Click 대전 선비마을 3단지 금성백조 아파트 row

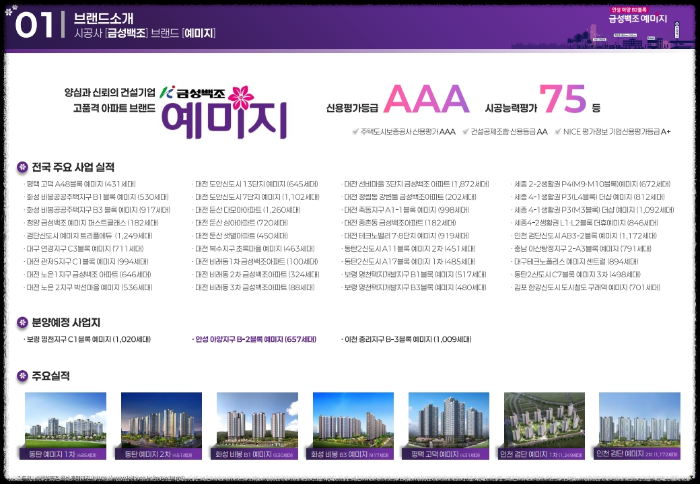416,184
